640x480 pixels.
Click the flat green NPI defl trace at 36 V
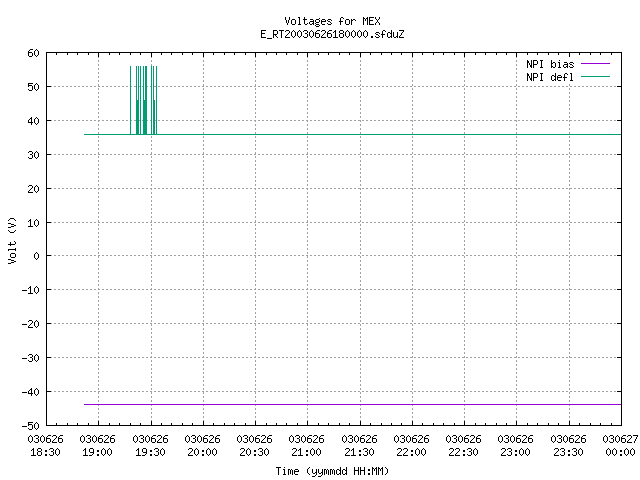point(353,134)
